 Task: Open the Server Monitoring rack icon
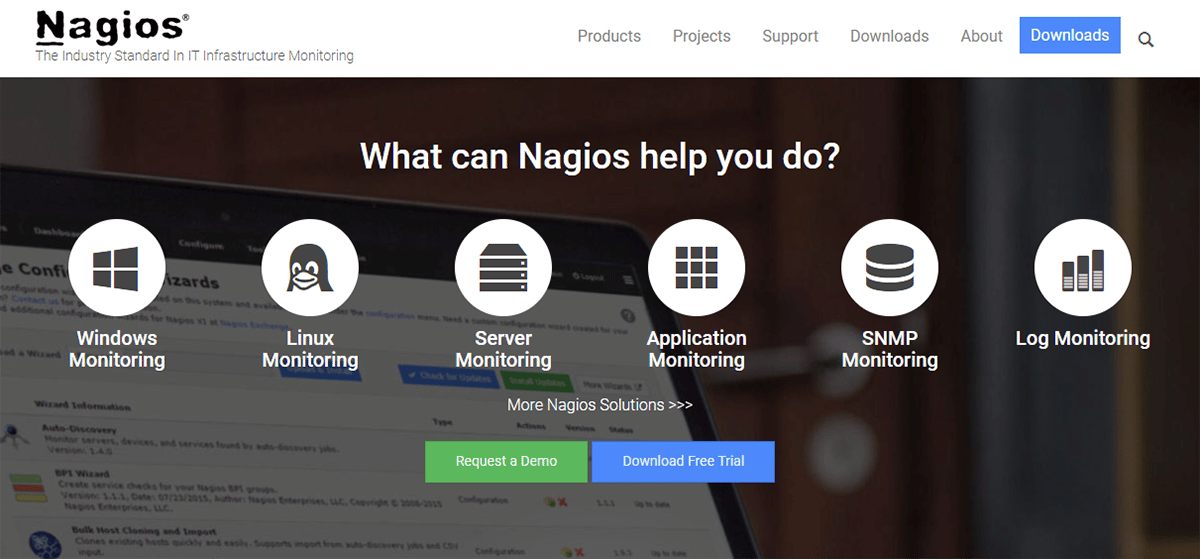(x=503, y=268)
